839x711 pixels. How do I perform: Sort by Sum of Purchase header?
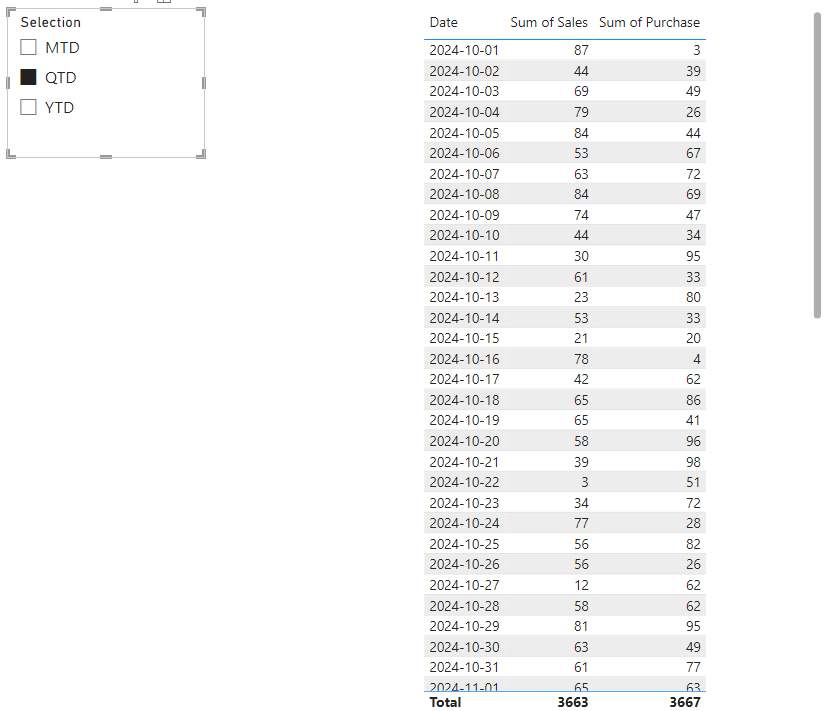(x=650, y=22)
